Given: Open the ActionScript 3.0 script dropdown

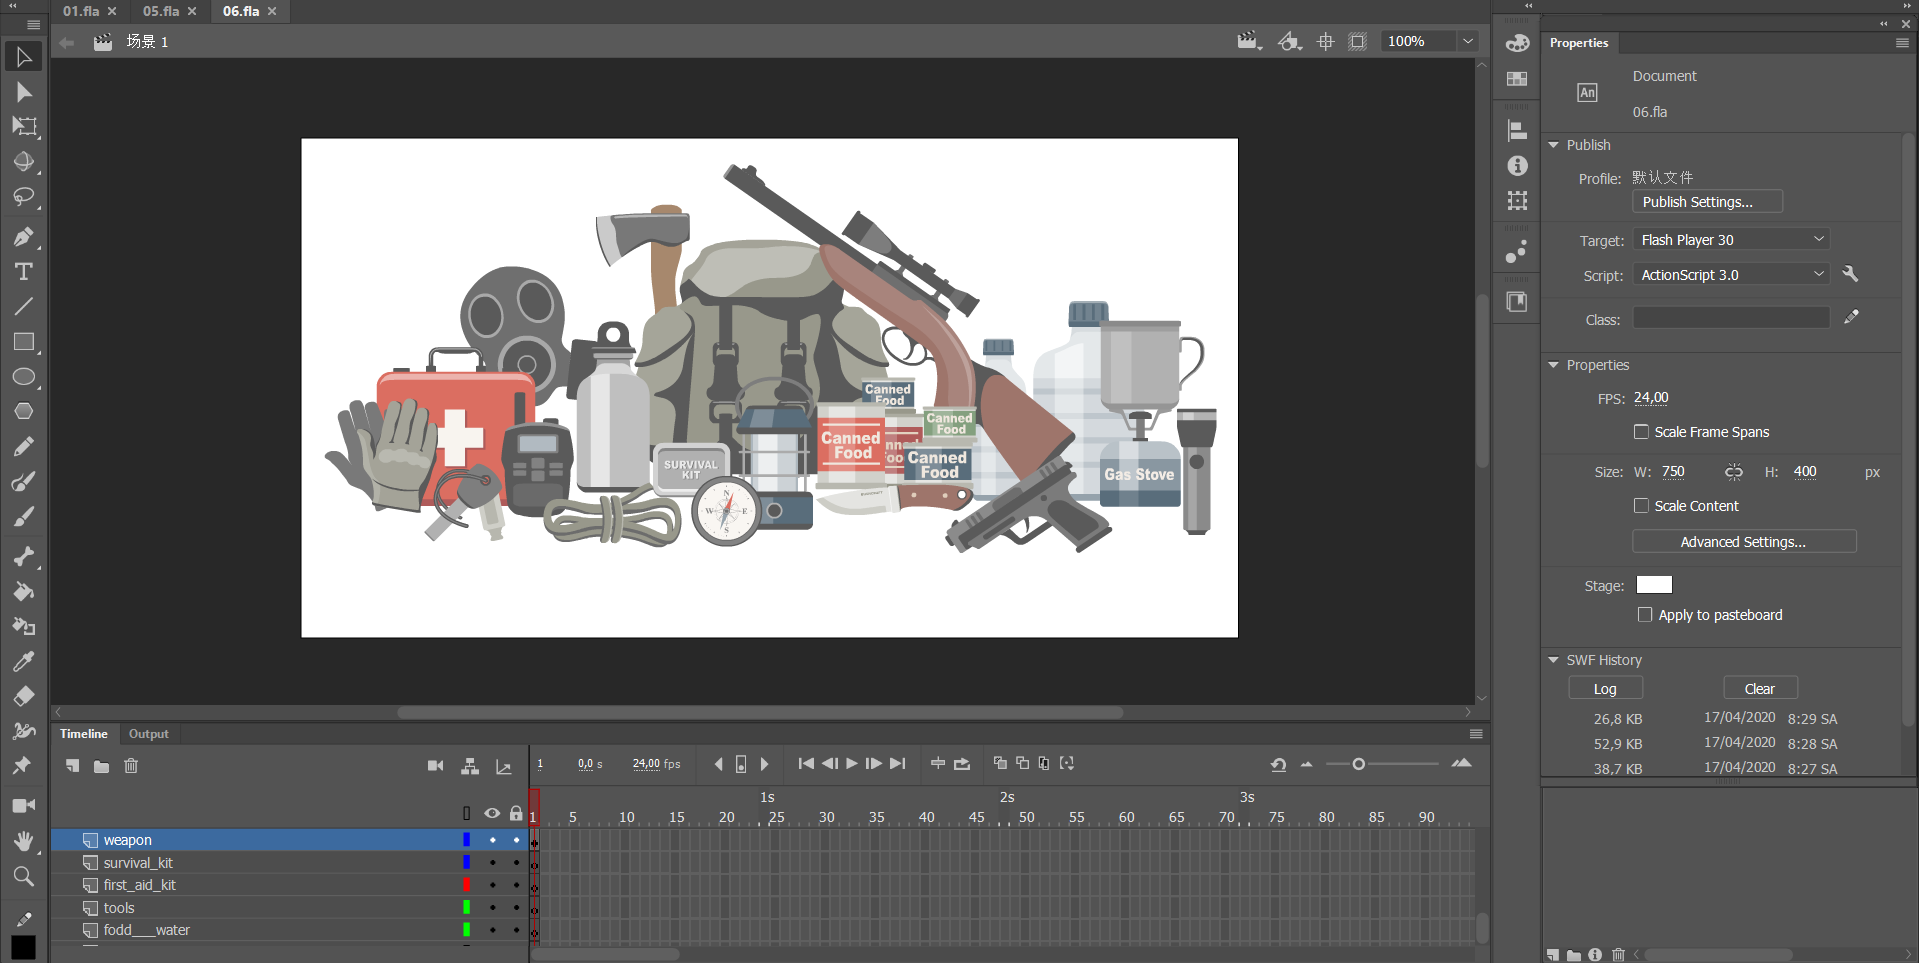Looking at the screenshot, I should 1731,275.
